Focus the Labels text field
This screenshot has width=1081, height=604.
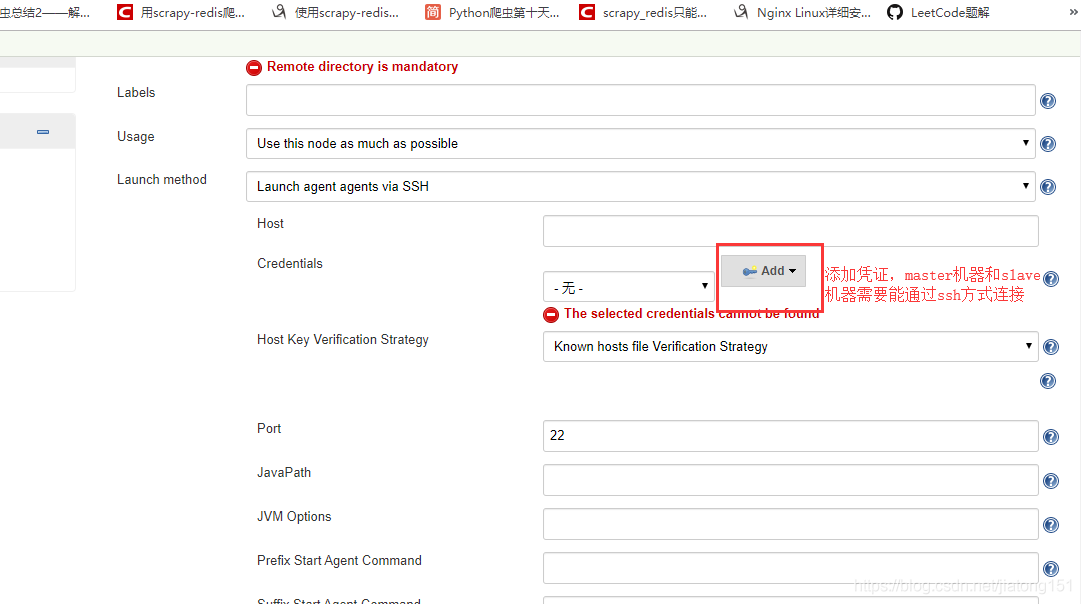(x=640, y=100)
